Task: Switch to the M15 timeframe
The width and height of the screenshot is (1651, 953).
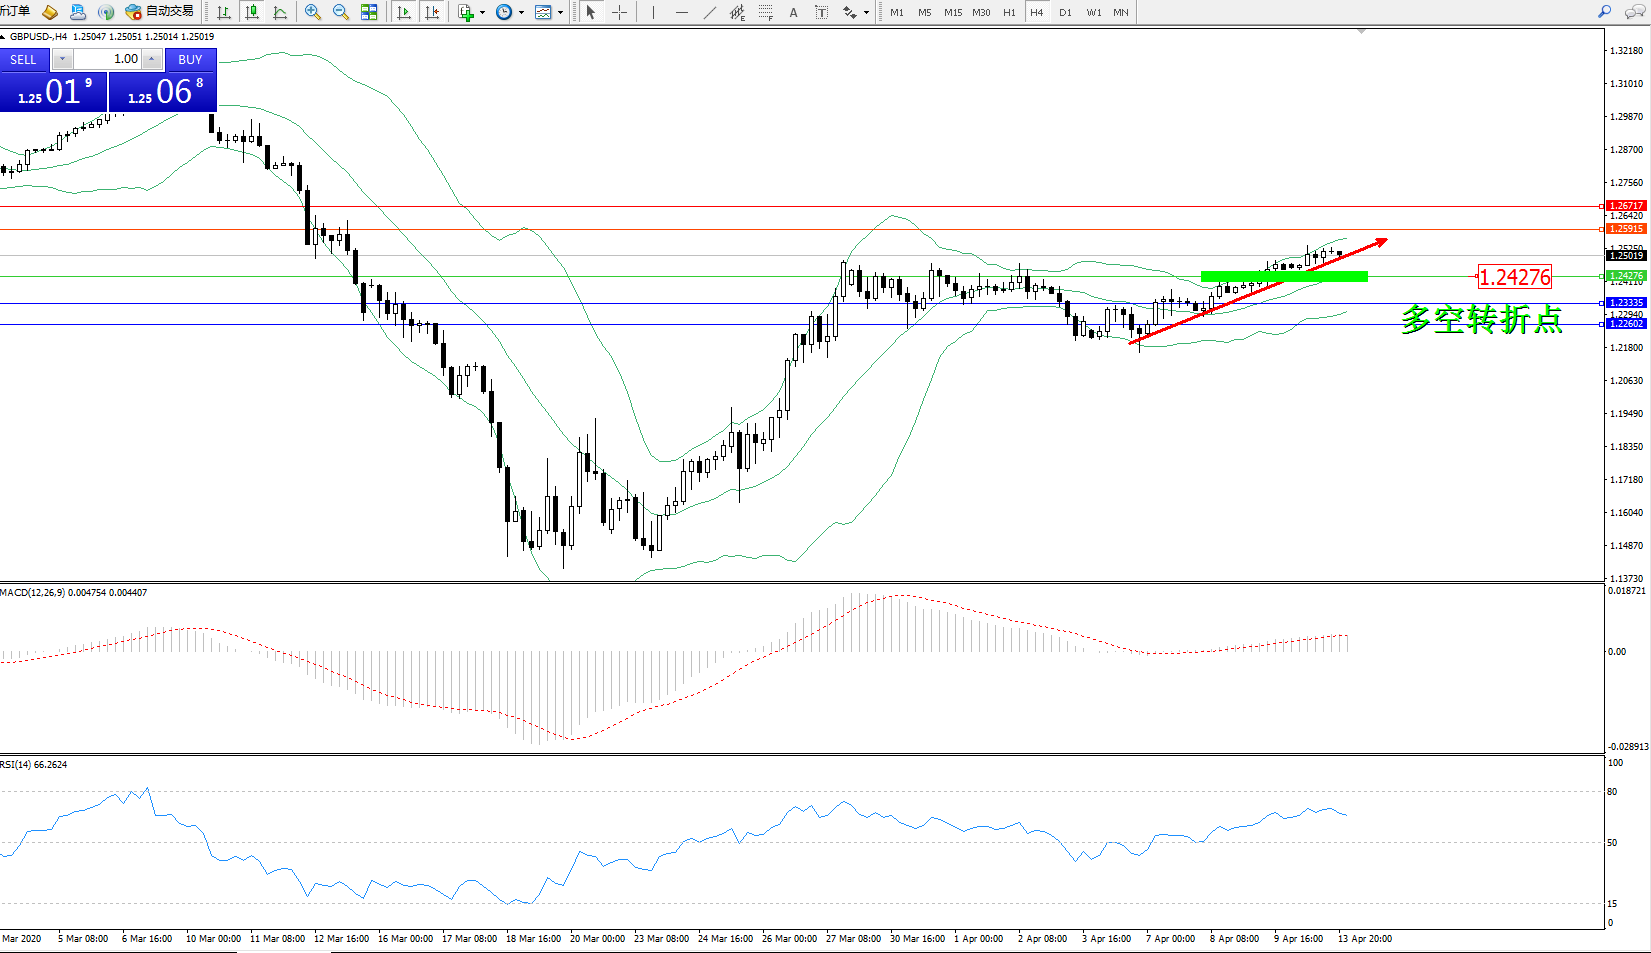Action: click(x=953, y=12)
